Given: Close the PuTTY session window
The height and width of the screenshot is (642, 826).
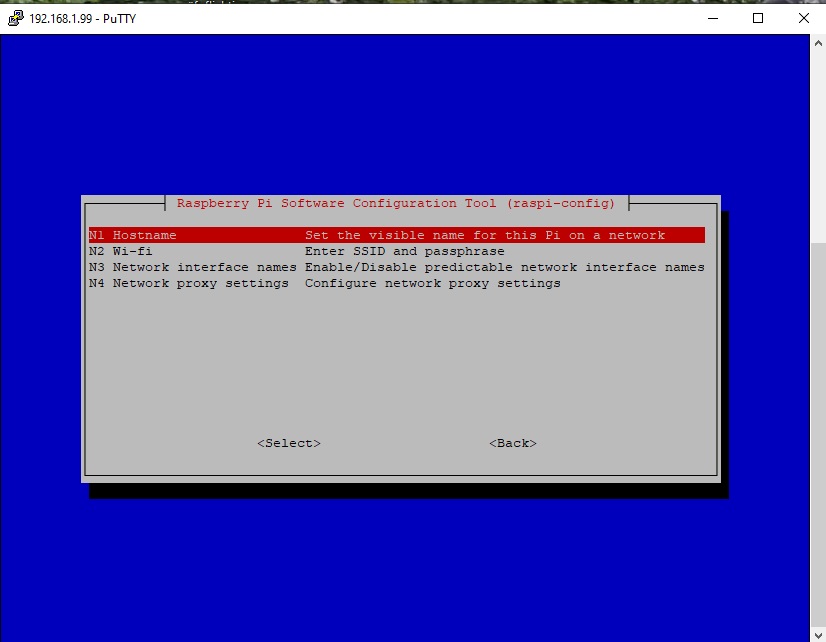Looking at the screenshot, I should click(x=803, y=18).
